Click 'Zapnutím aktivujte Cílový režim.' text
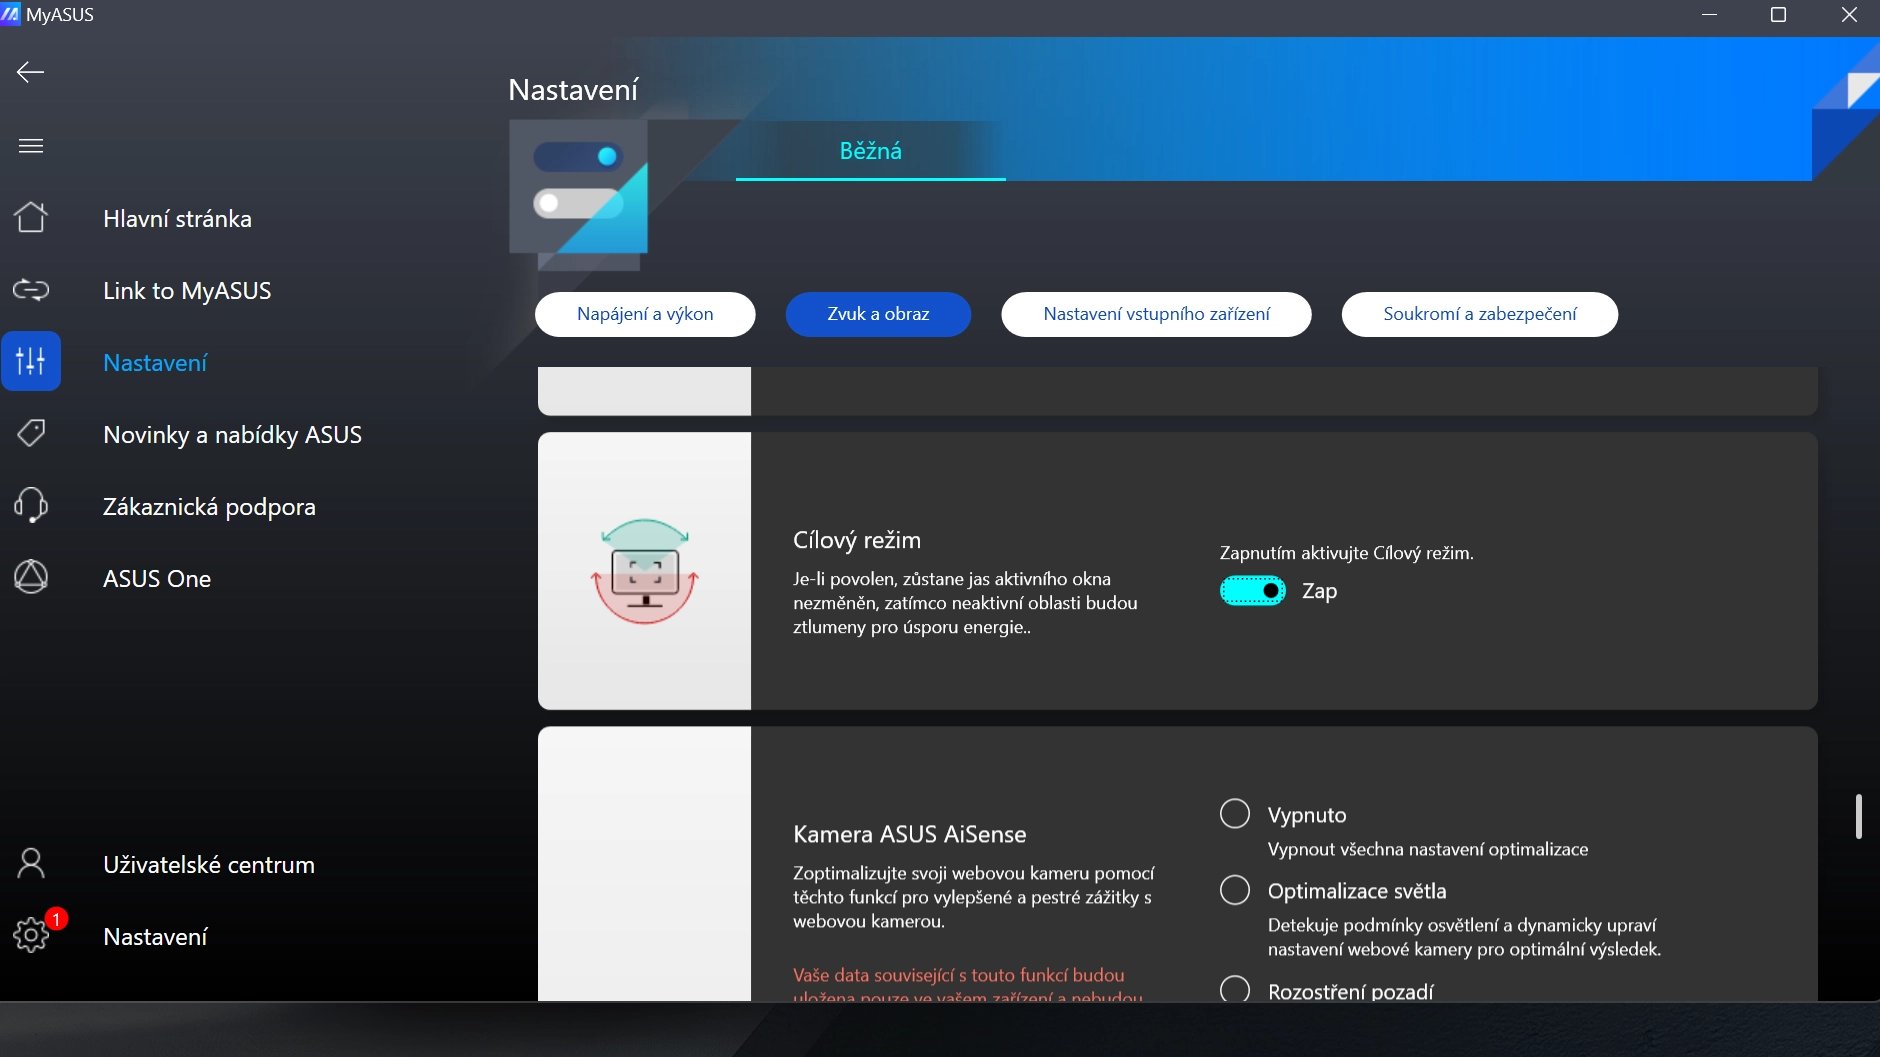Viewport: 1880px width, 1057px height. [1346, 553]
